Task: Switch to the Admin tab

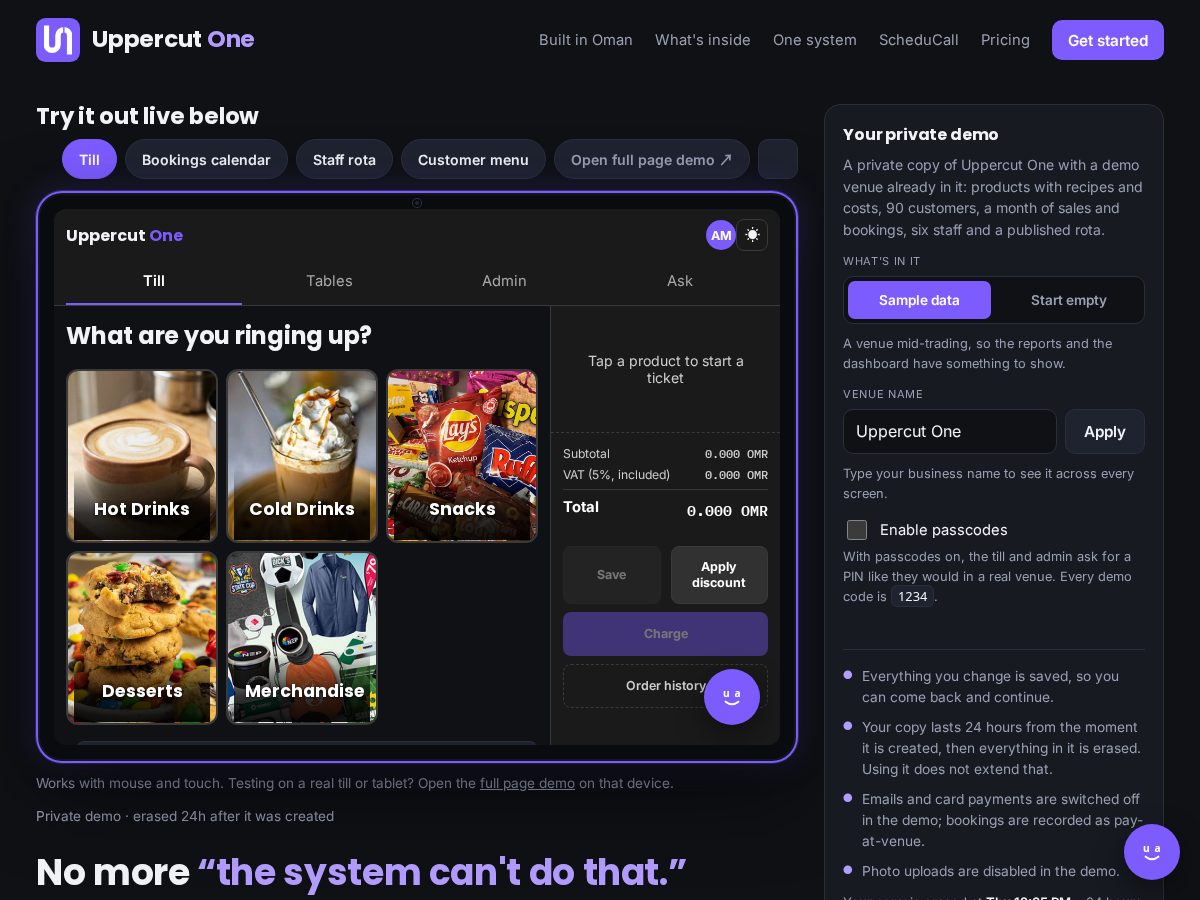Action: (x=504, y=281)
